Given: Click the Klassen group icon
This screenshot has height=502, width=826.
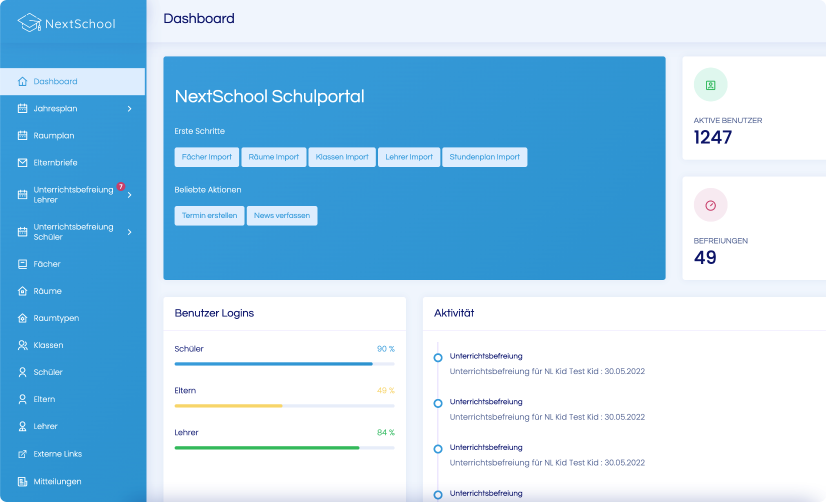Looking at the screenshot, I should (x=22, y=345).
